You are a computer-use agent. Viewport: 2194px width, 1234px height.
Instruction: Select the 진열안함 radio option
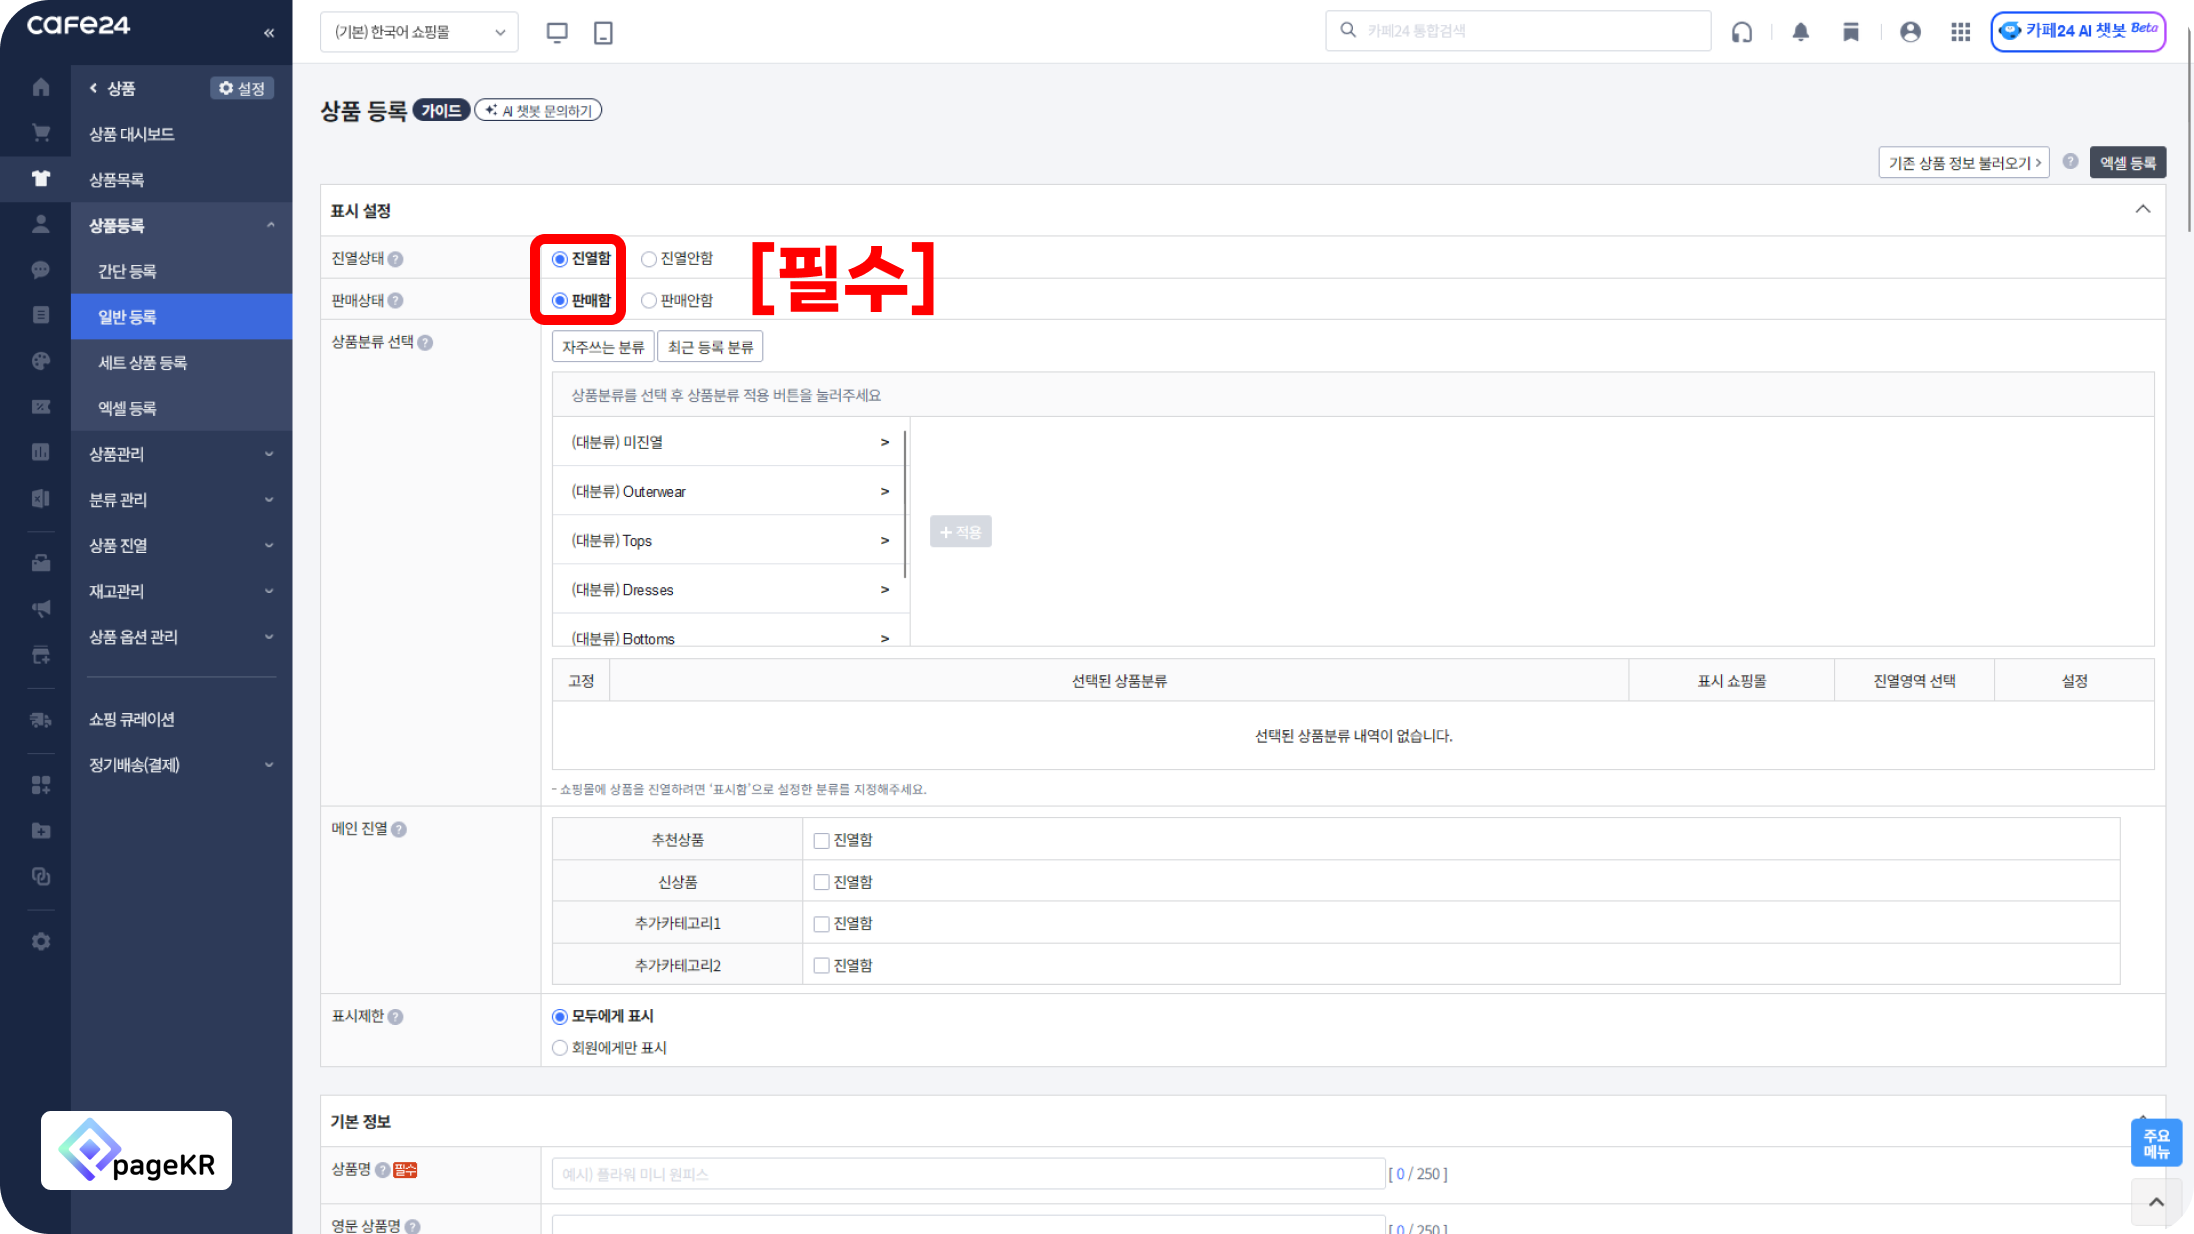click(x=649, y=259)
